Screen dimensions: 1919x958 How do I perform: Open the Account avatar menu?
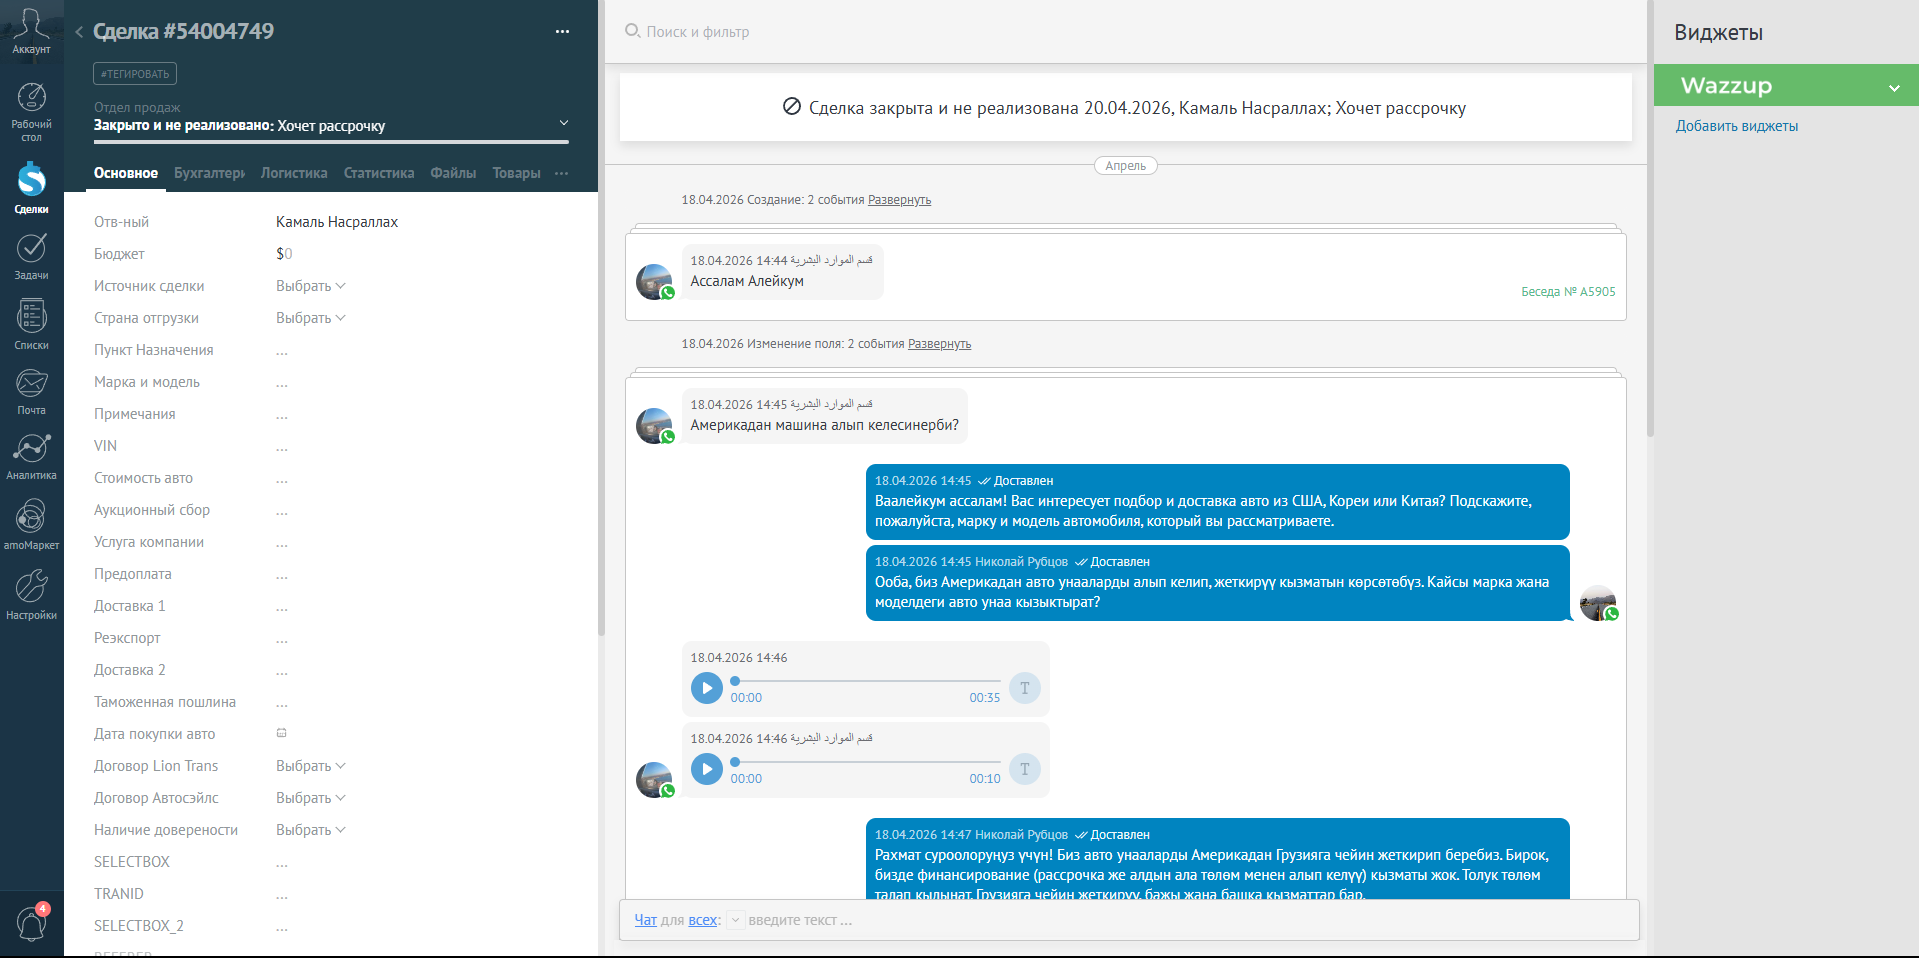pos(31,31)
